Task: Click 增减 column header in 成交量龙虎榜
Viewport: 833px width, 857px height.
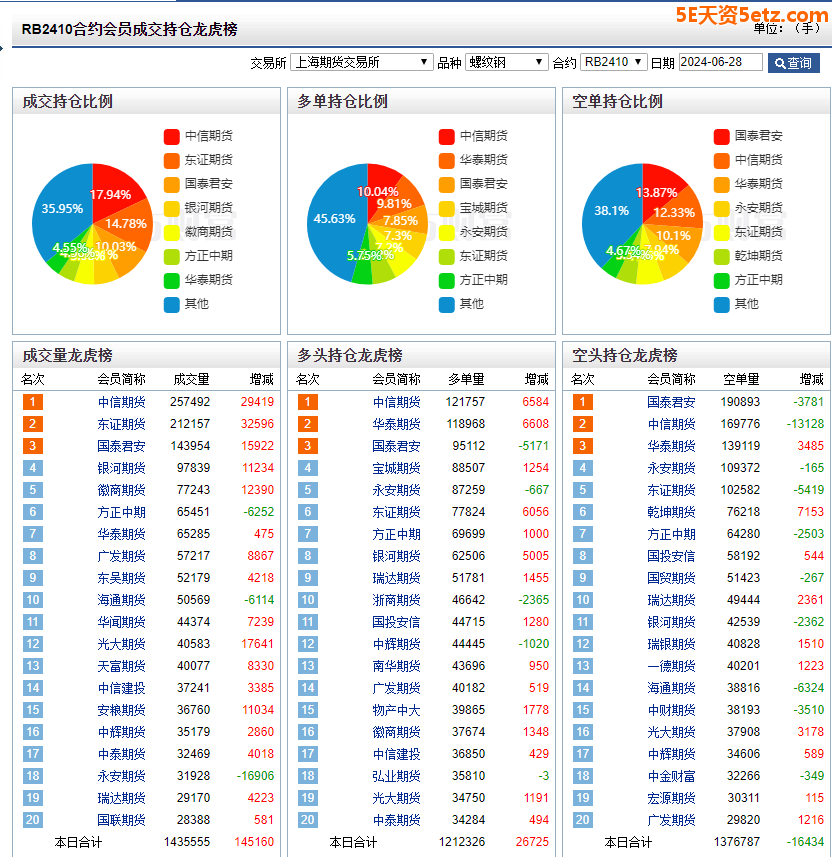Action: pyautogui.click(x=261, y=379)
